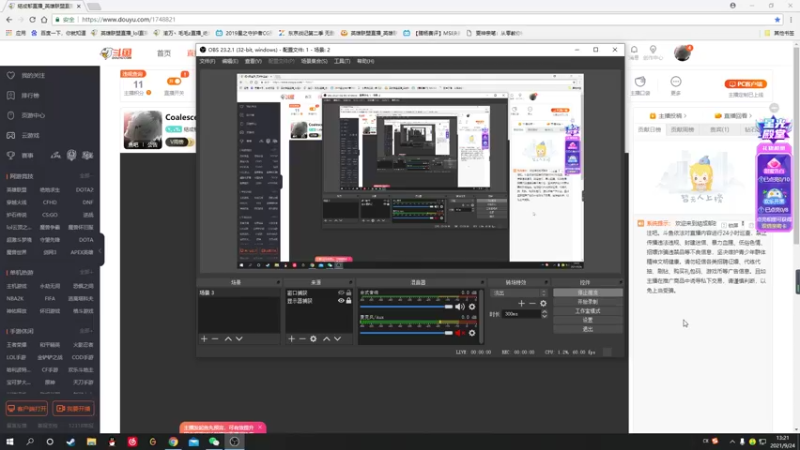Toggle lock for 显示器捕获 source
Image resolution: width=800 pixels, height=450 pixels.
[x=348, y=301]
